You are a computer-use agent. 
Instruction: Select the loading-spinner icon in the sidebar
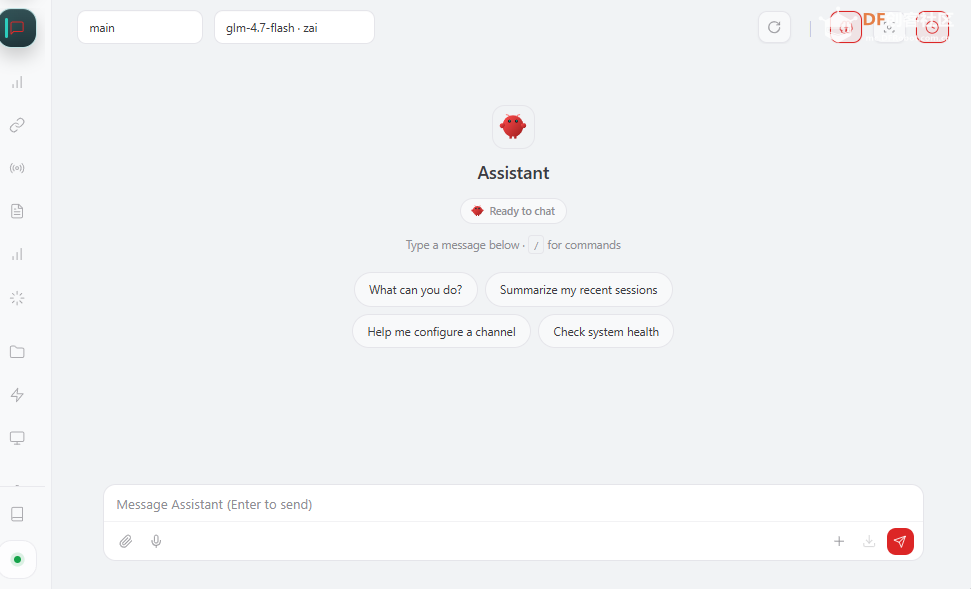coord(17,298)
